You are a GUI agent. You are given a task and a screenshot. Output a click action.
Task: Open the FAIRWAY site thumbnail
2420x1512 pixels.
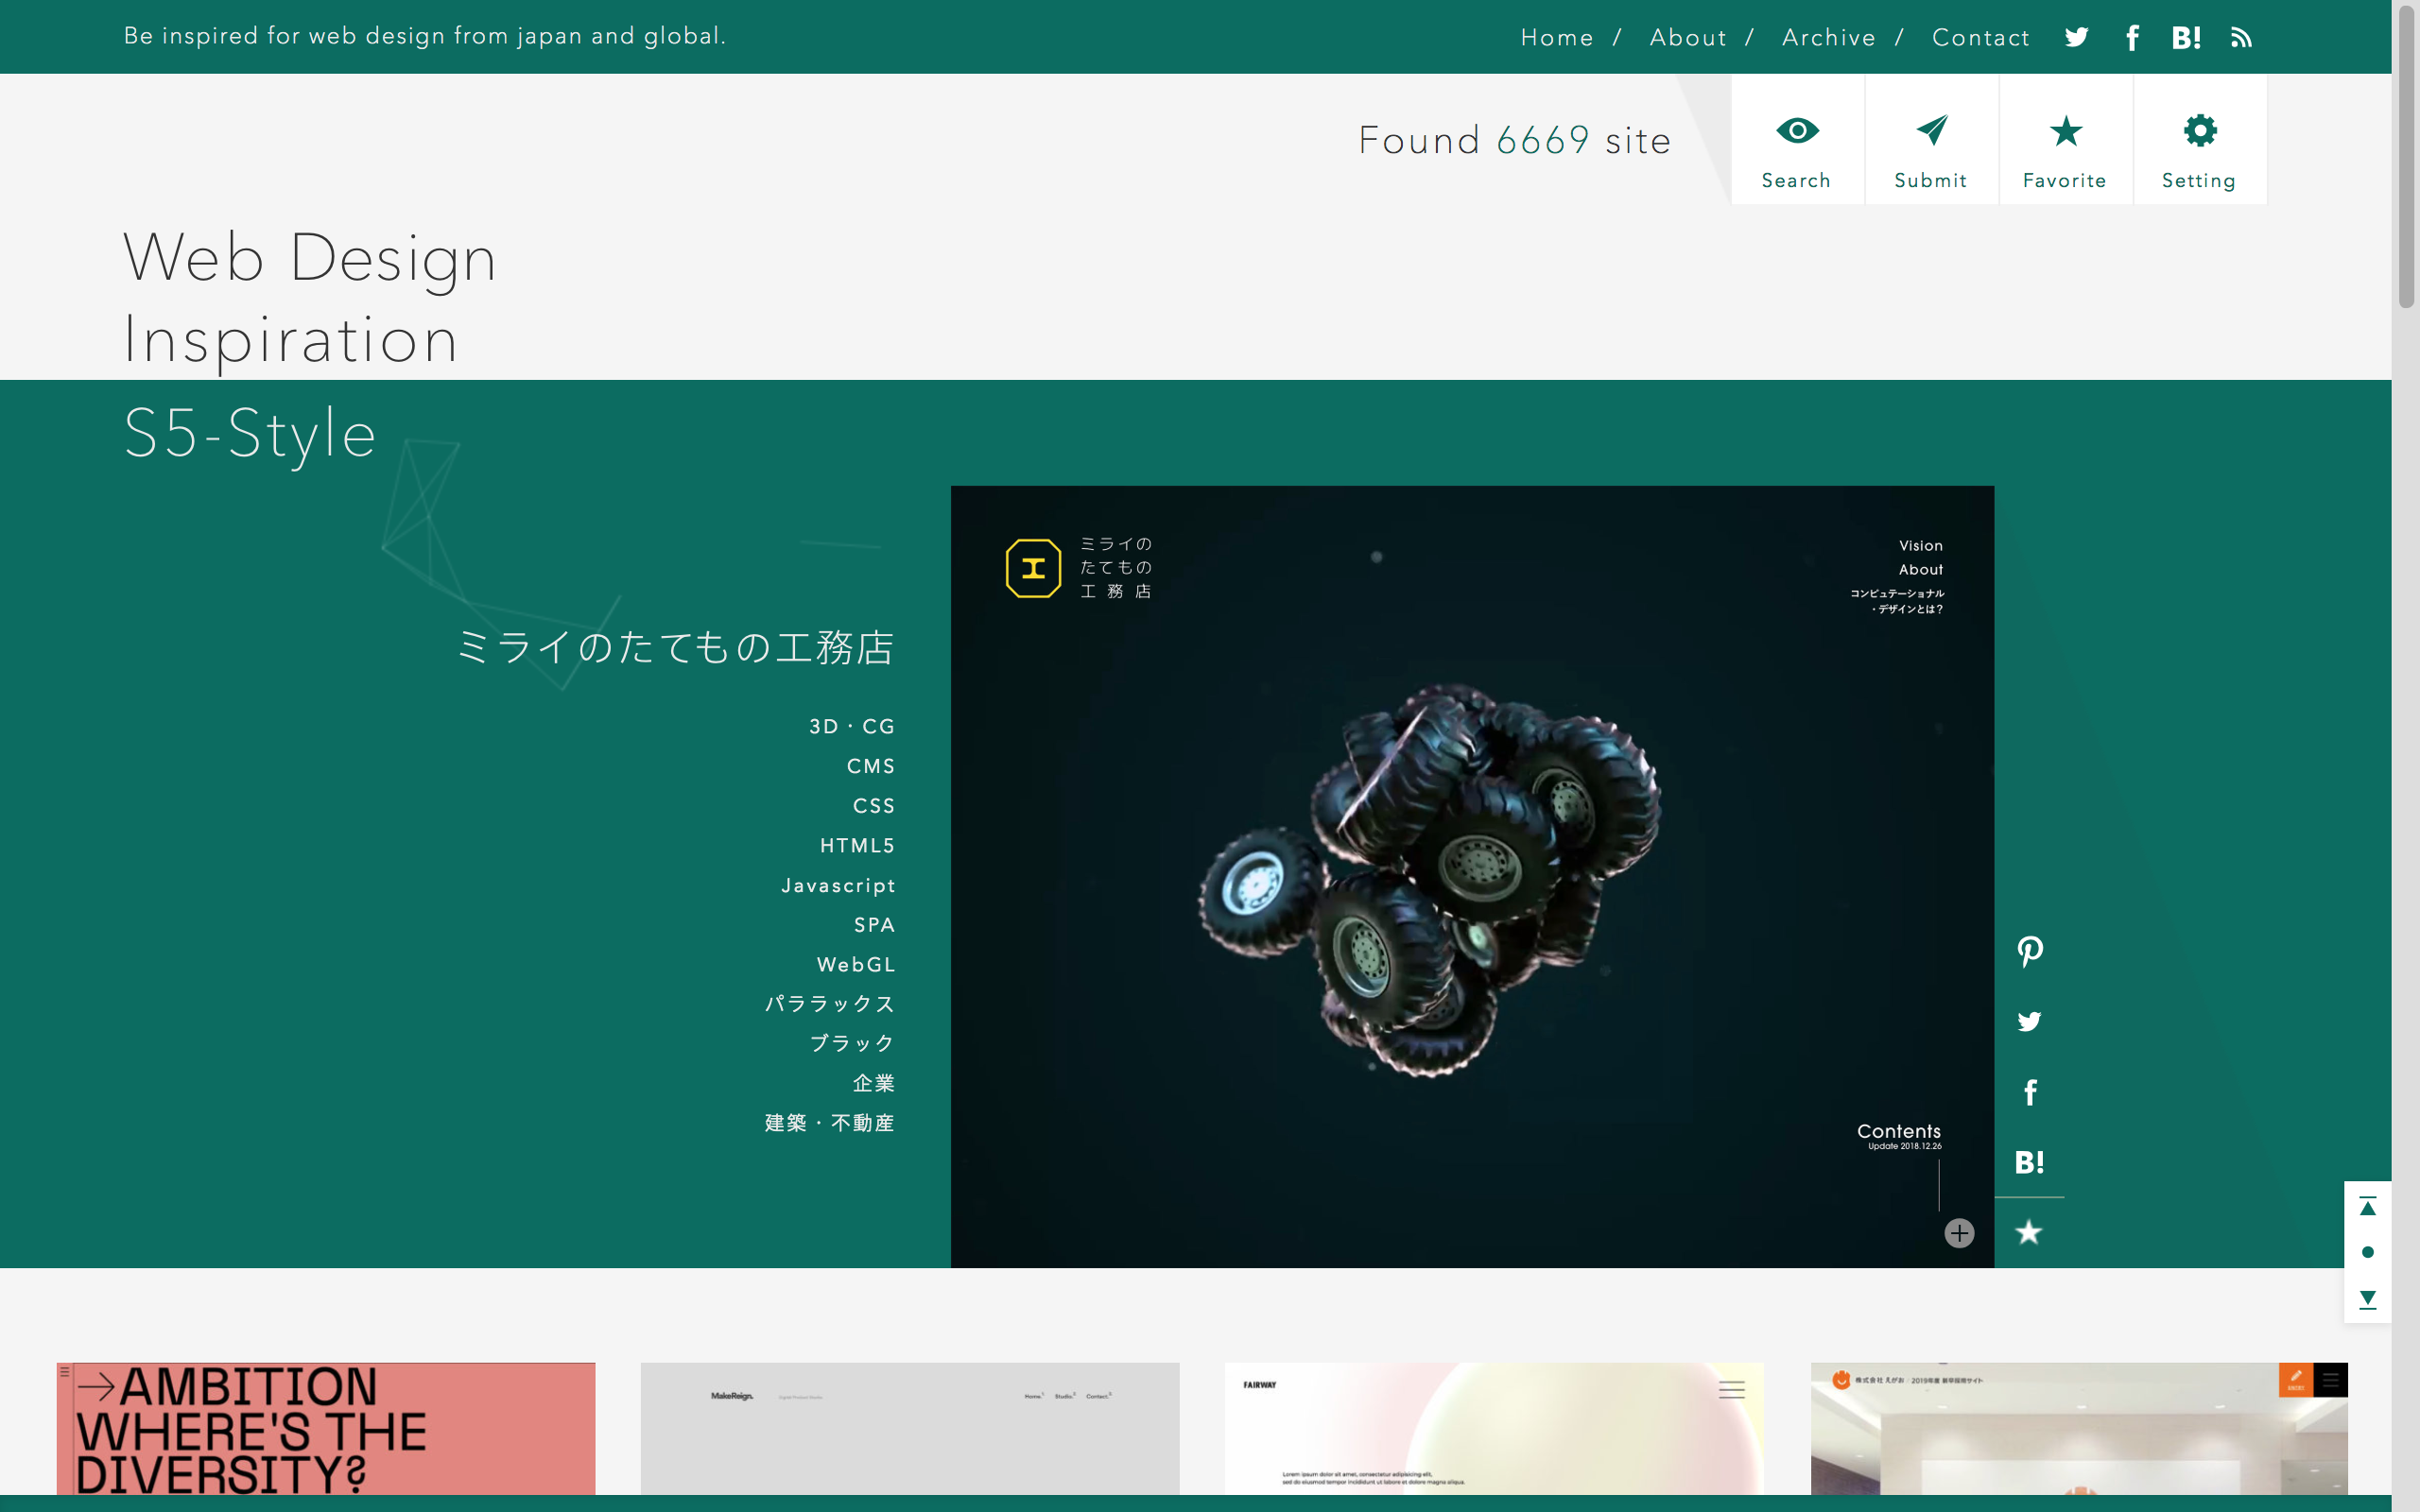pos(1494,1428)
